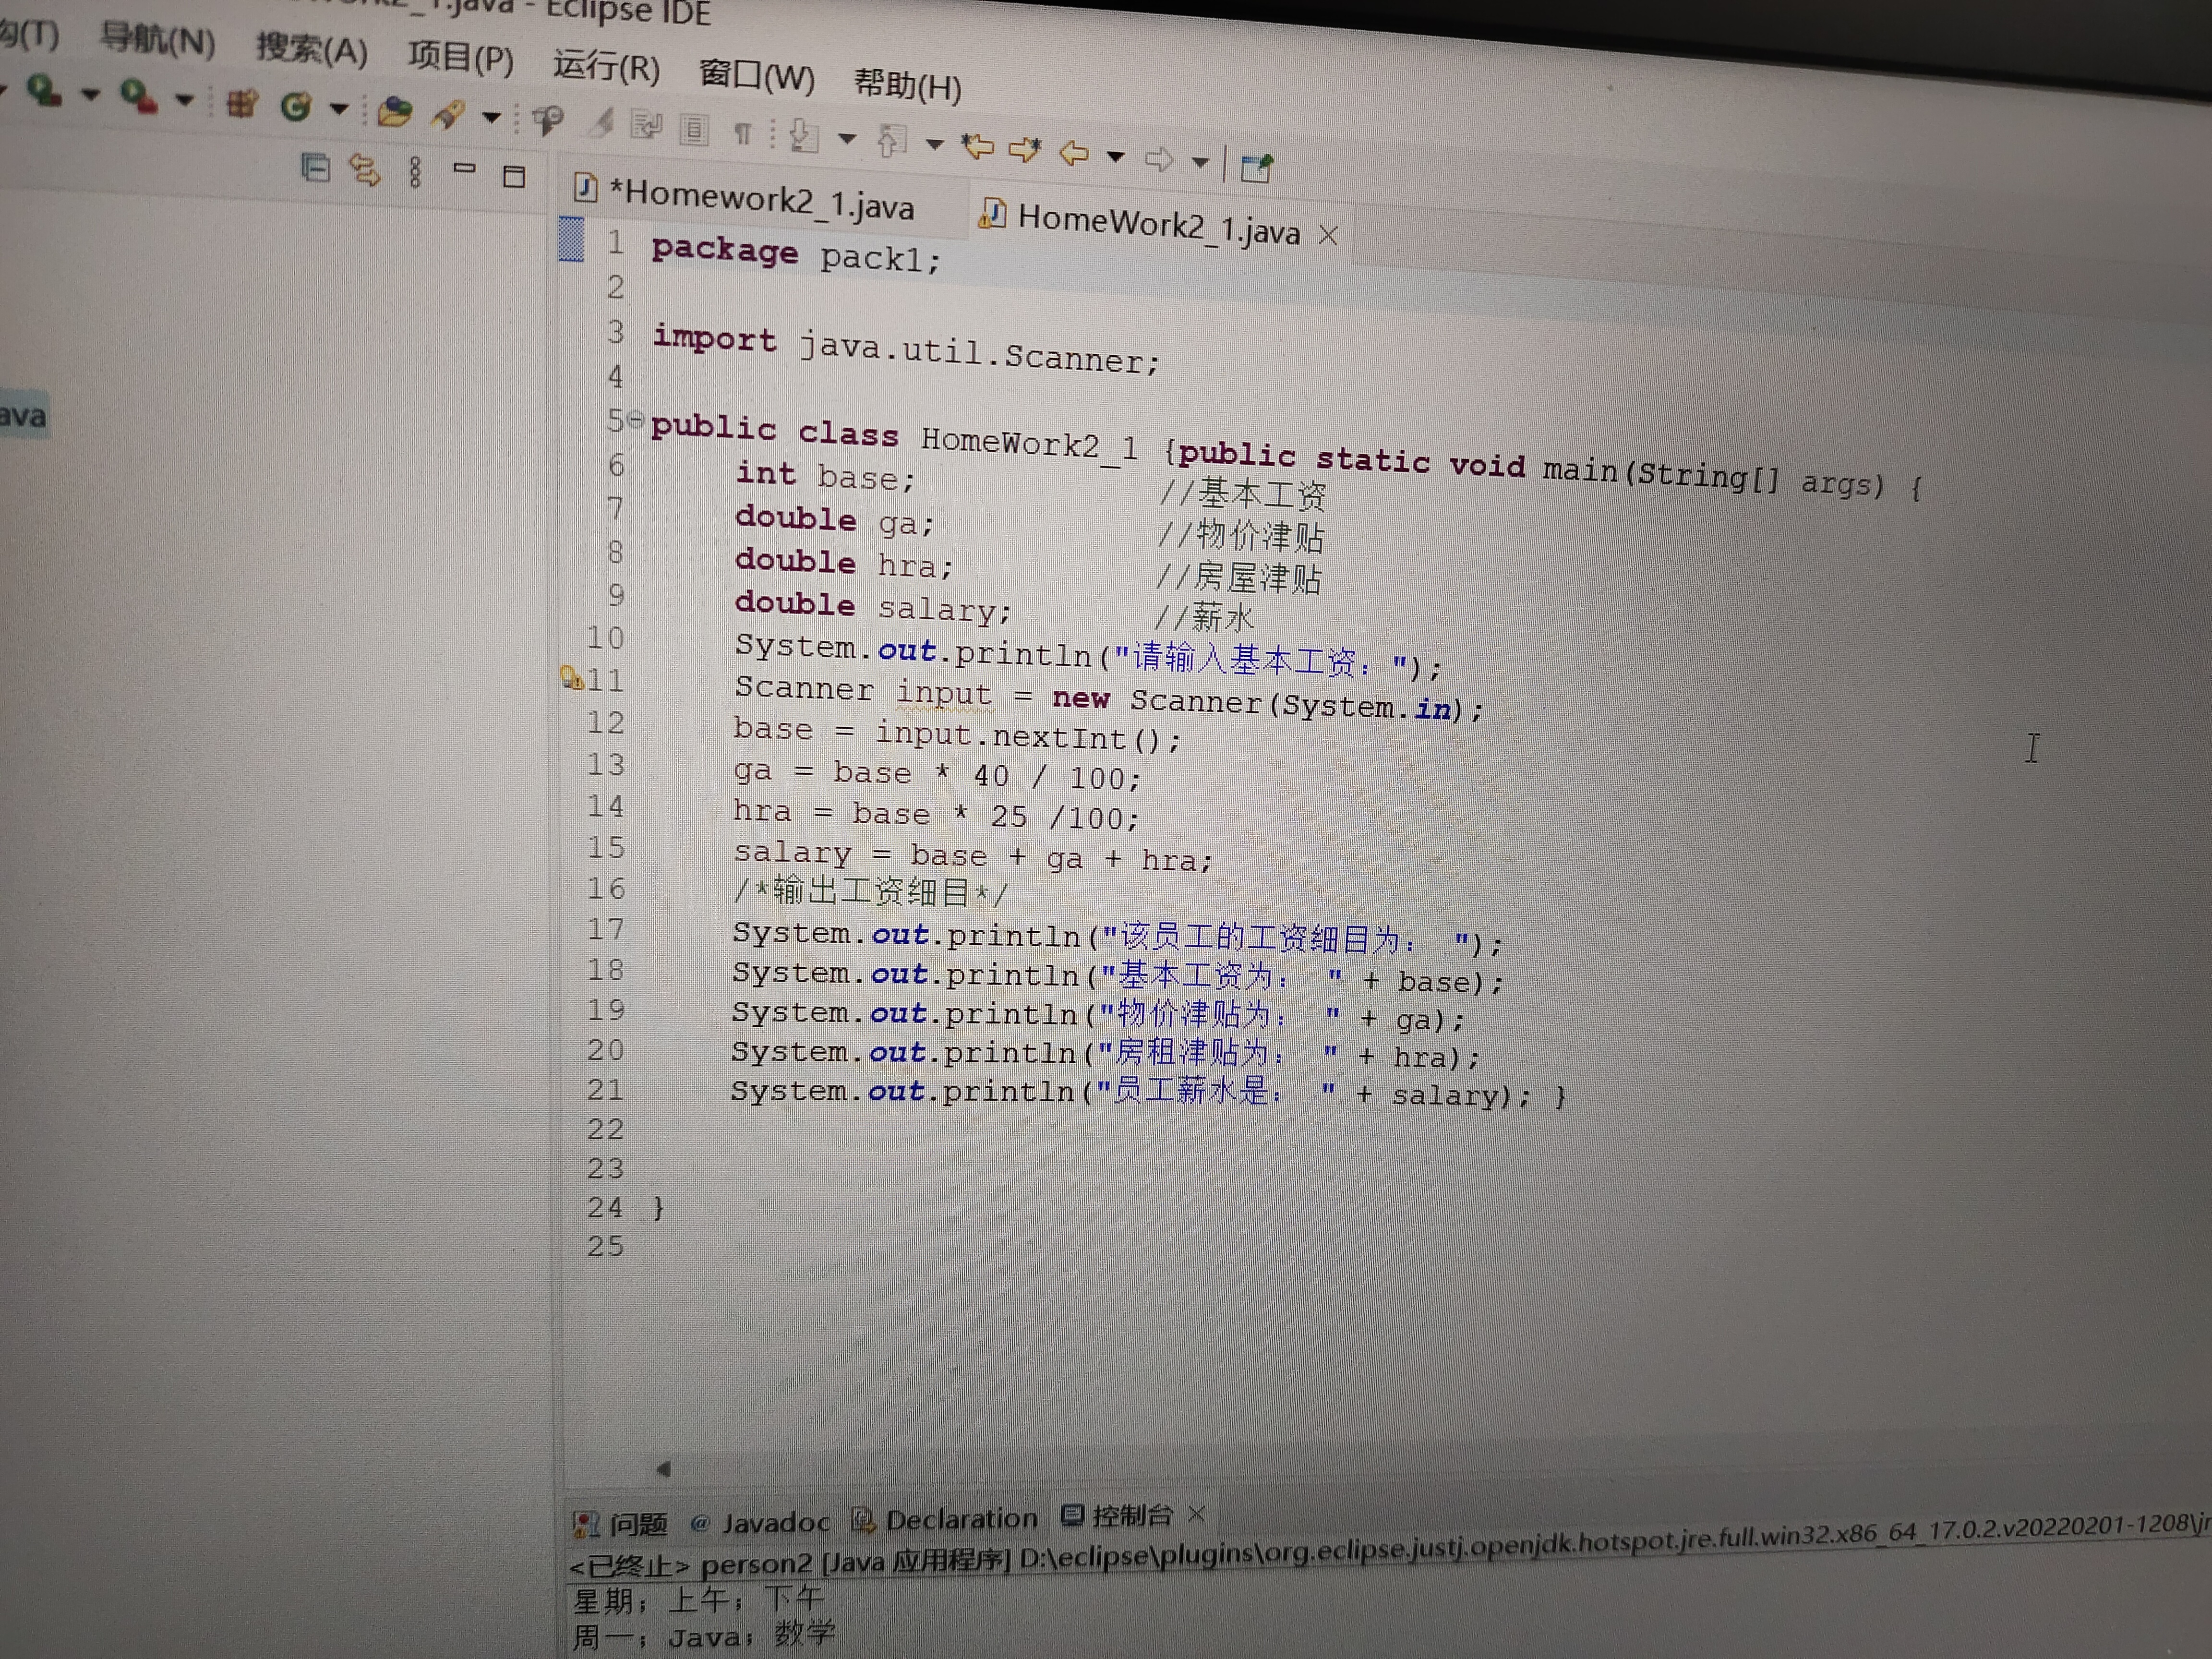
Task: Open the 运行(R) Run menu
Action: [606, 67]
